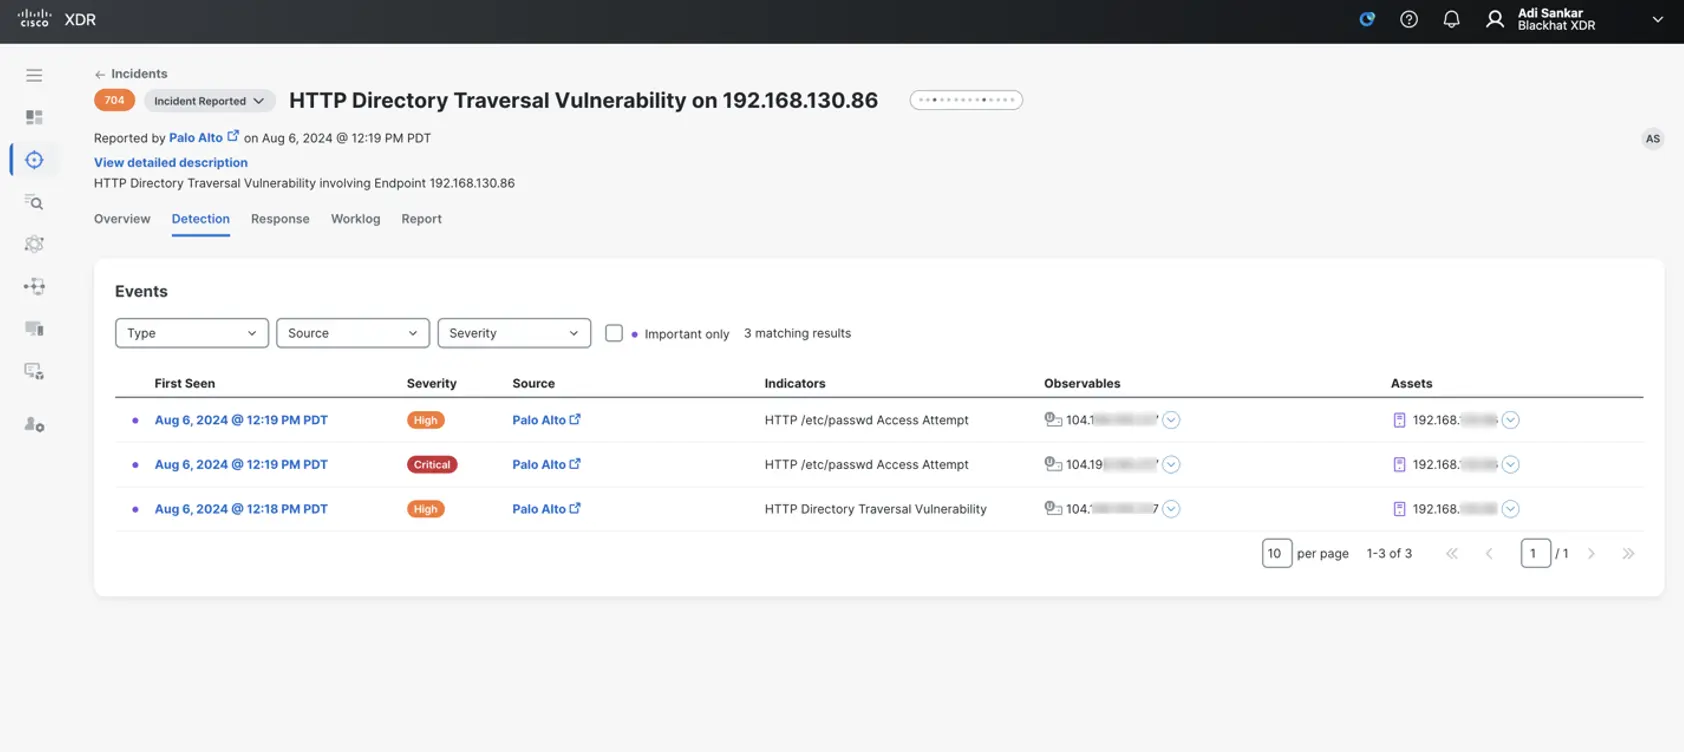The width and height of the screenshot is (1684, 752).
Task: Expand the Incident Reported status dropdown
Action: click(x=209, y=101)
